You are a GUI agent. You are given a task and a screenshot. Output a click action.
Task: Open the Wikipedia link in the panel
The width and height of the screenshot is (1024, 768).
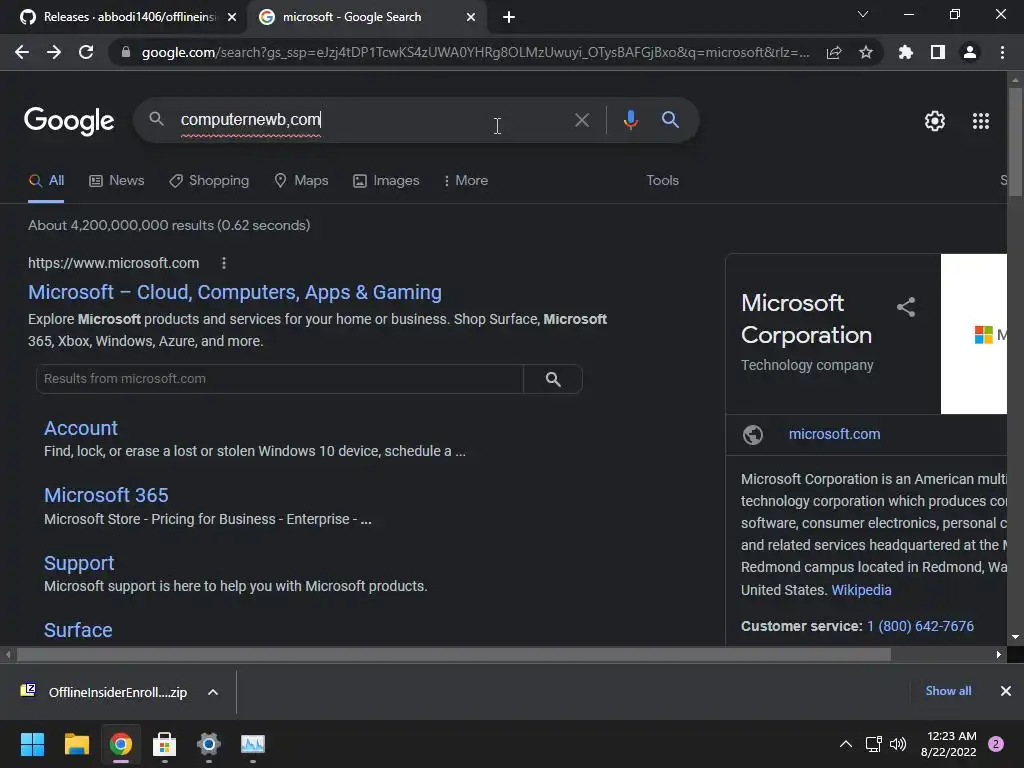(x=861, y=590)
